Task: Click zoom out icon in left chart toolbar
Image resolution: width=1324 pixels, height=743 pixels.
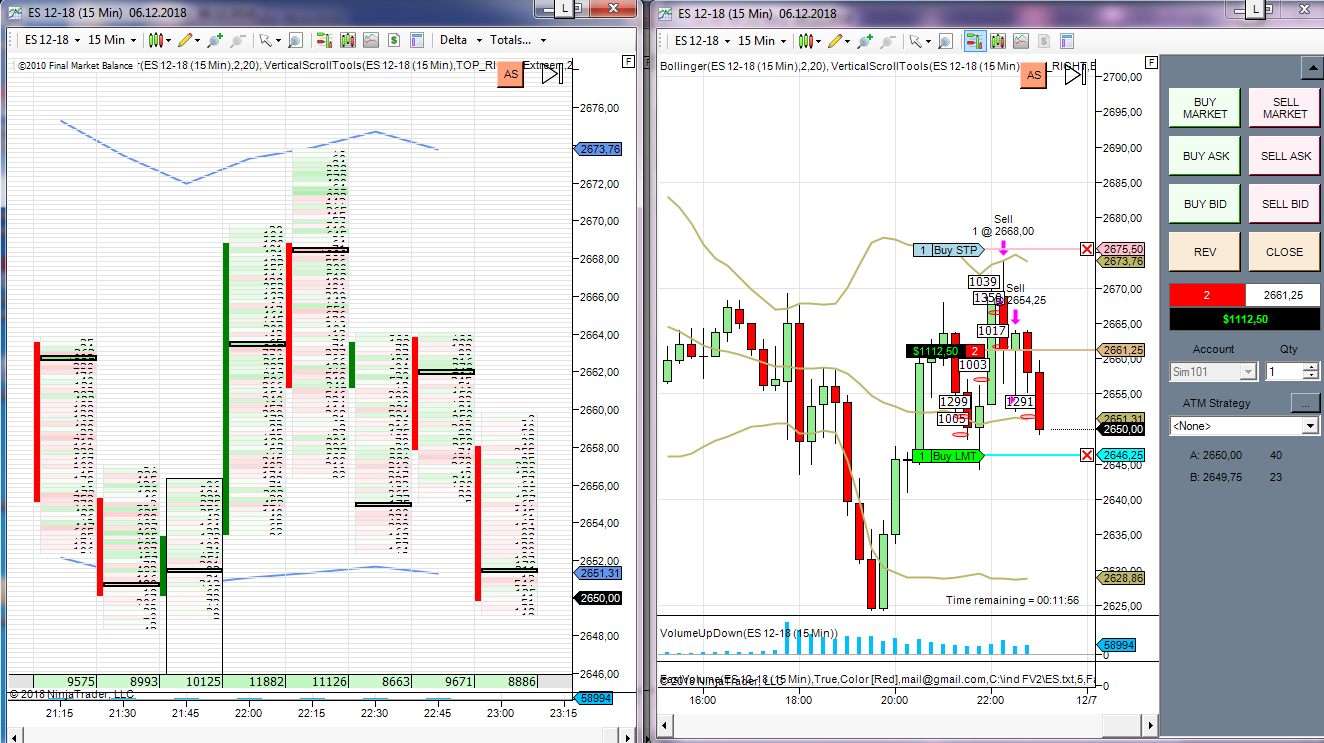Action: click(x=238, y=40)
